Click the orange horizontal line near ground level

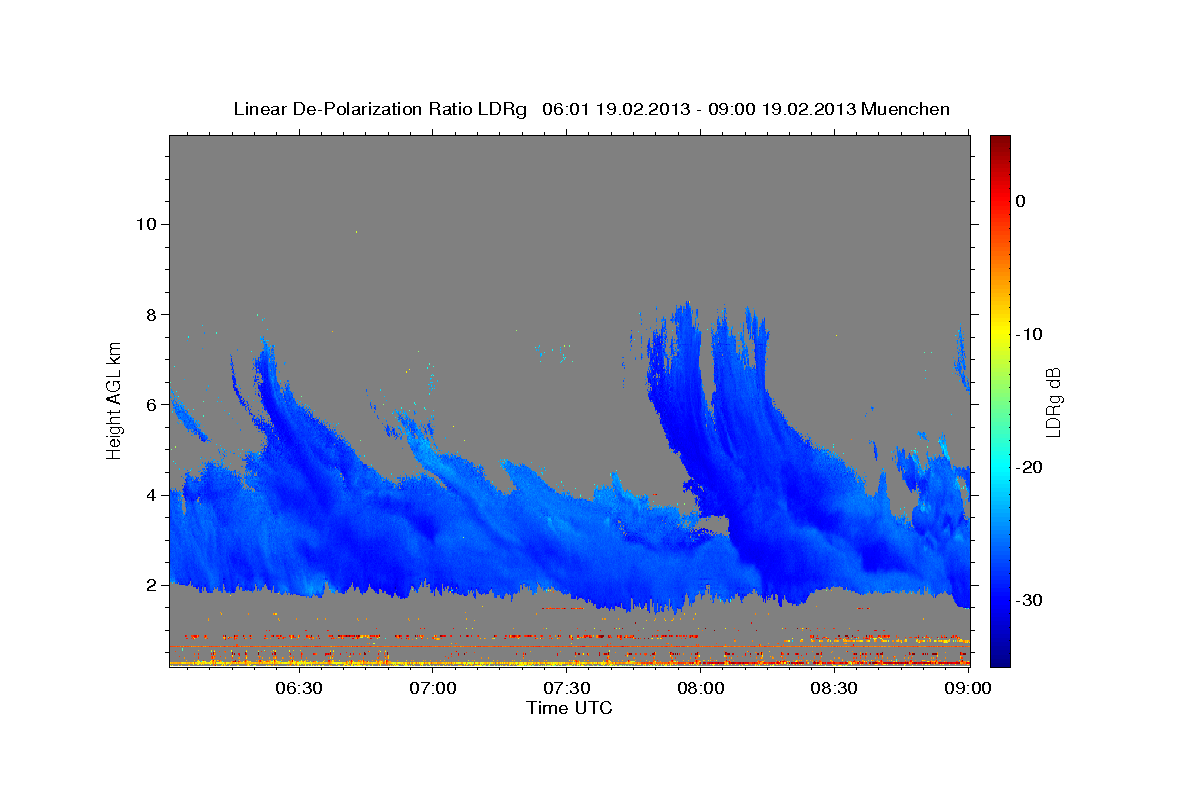[x=570, y=647]
